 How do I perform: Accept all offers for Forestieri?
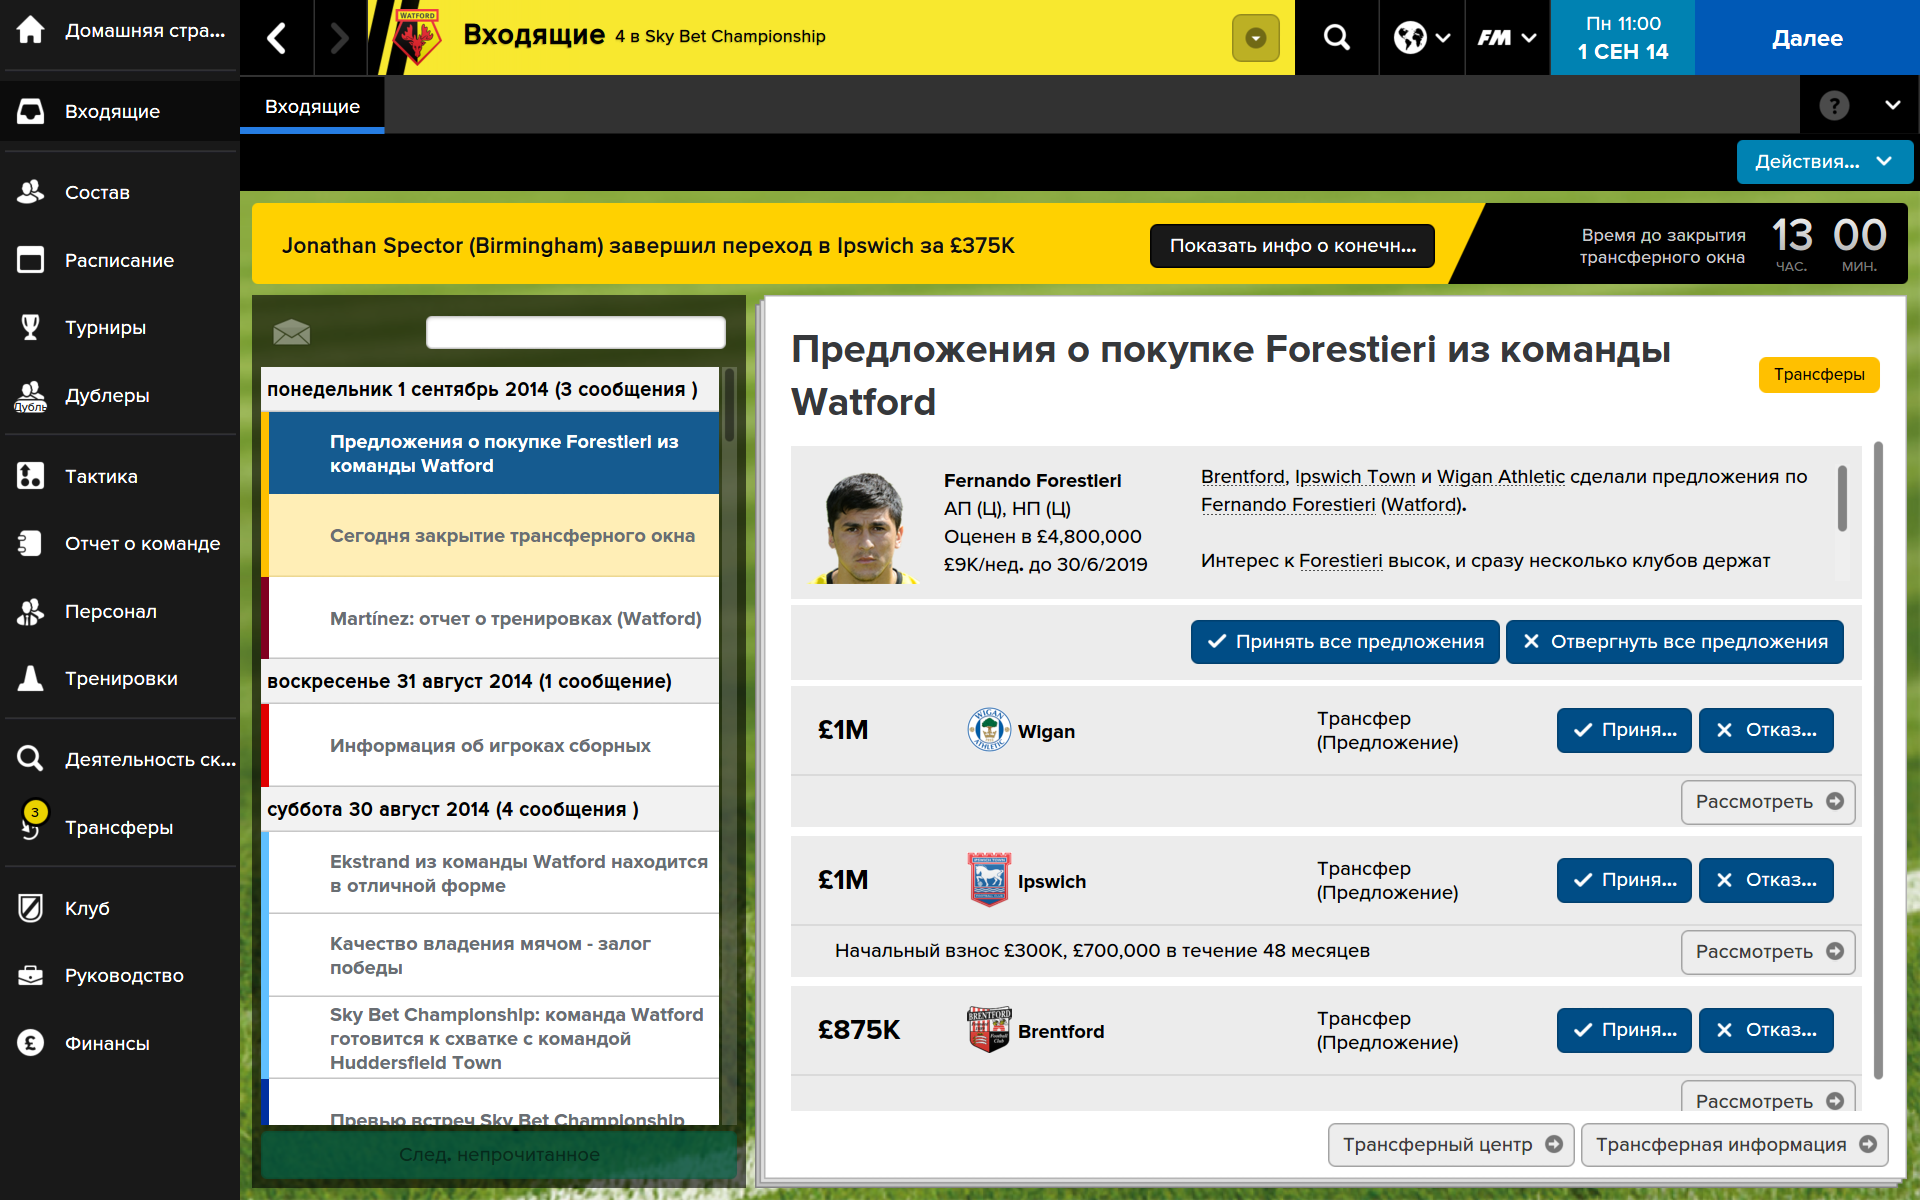tap(1344, 642)
